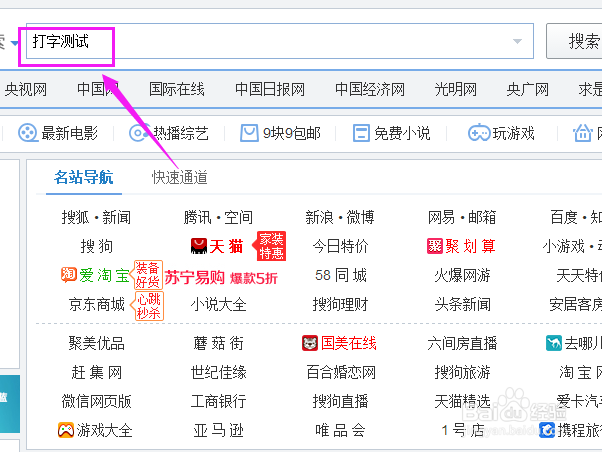This screenshot has height=452, width=602.
Task: Click the 爱淘宝 orange logo icon
Action: (x=69, y=275)
